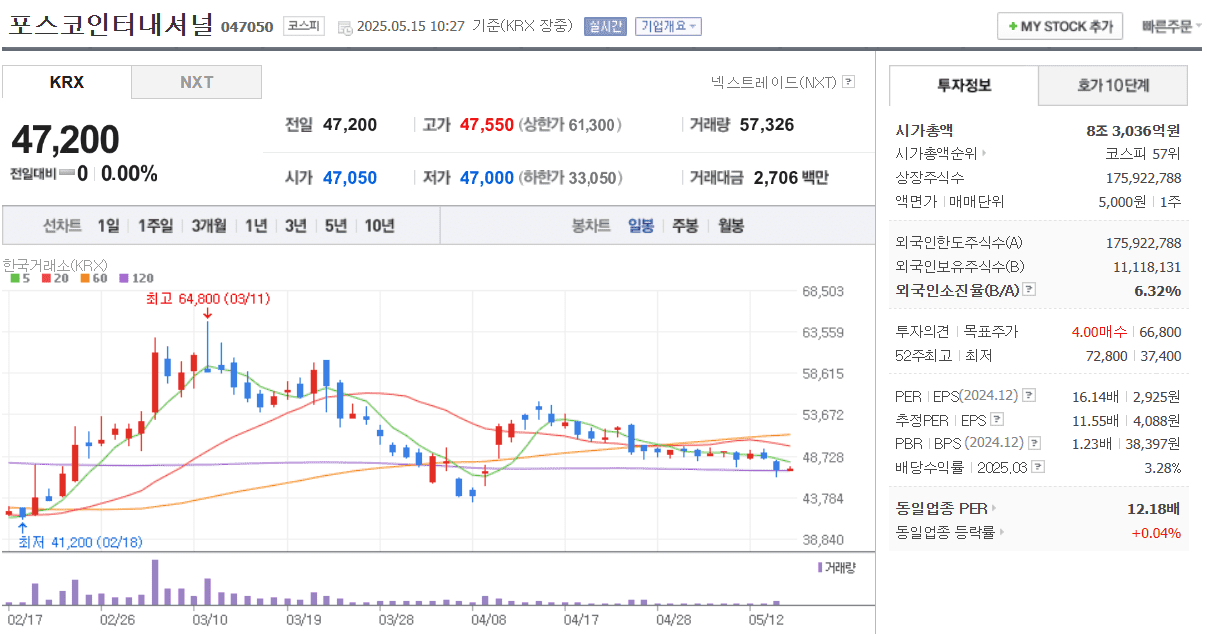1207x634 pixels.
Task: Click the 배당수익률 value 3.28%
Action: (1161, 468)
